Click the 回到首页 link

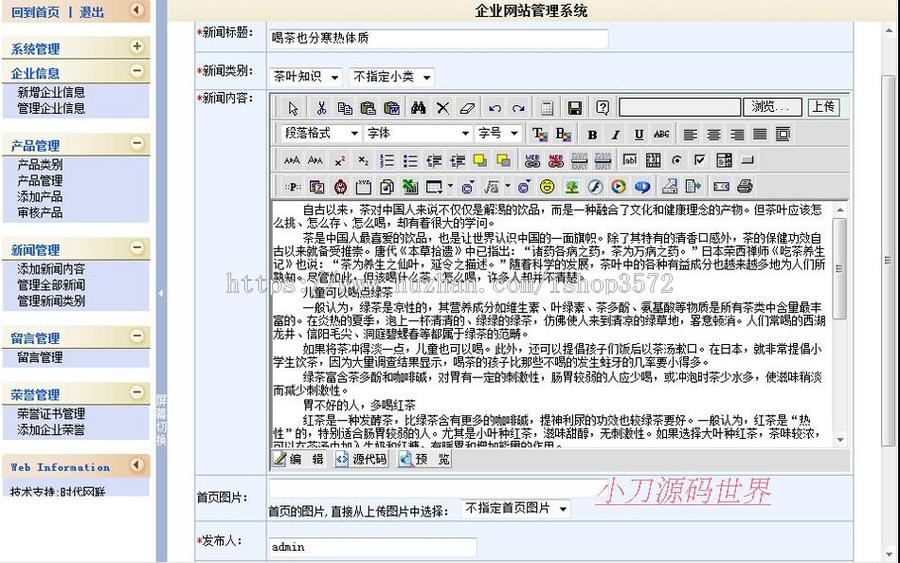tap(35, 12)
